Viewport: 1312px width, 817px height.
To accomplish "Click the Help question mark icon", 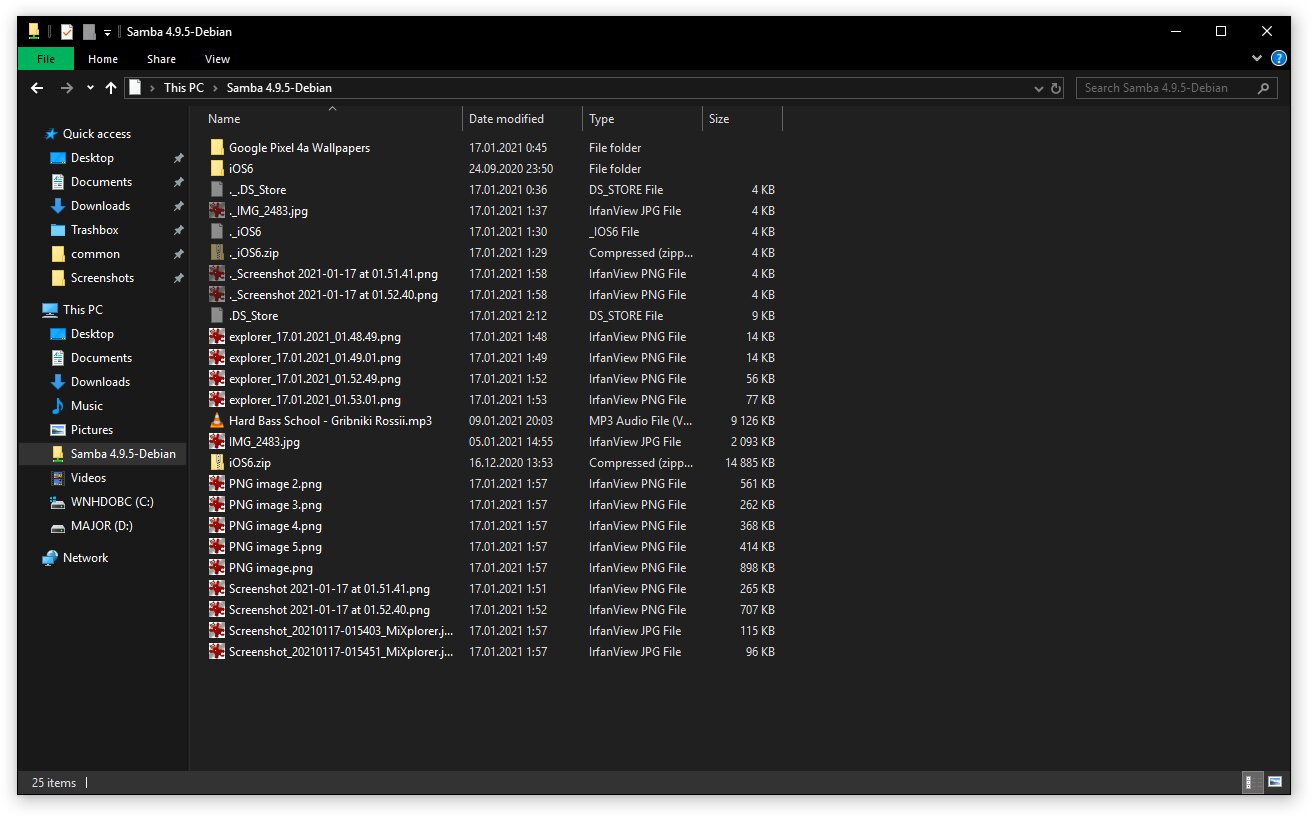I will click(1278, 59).
